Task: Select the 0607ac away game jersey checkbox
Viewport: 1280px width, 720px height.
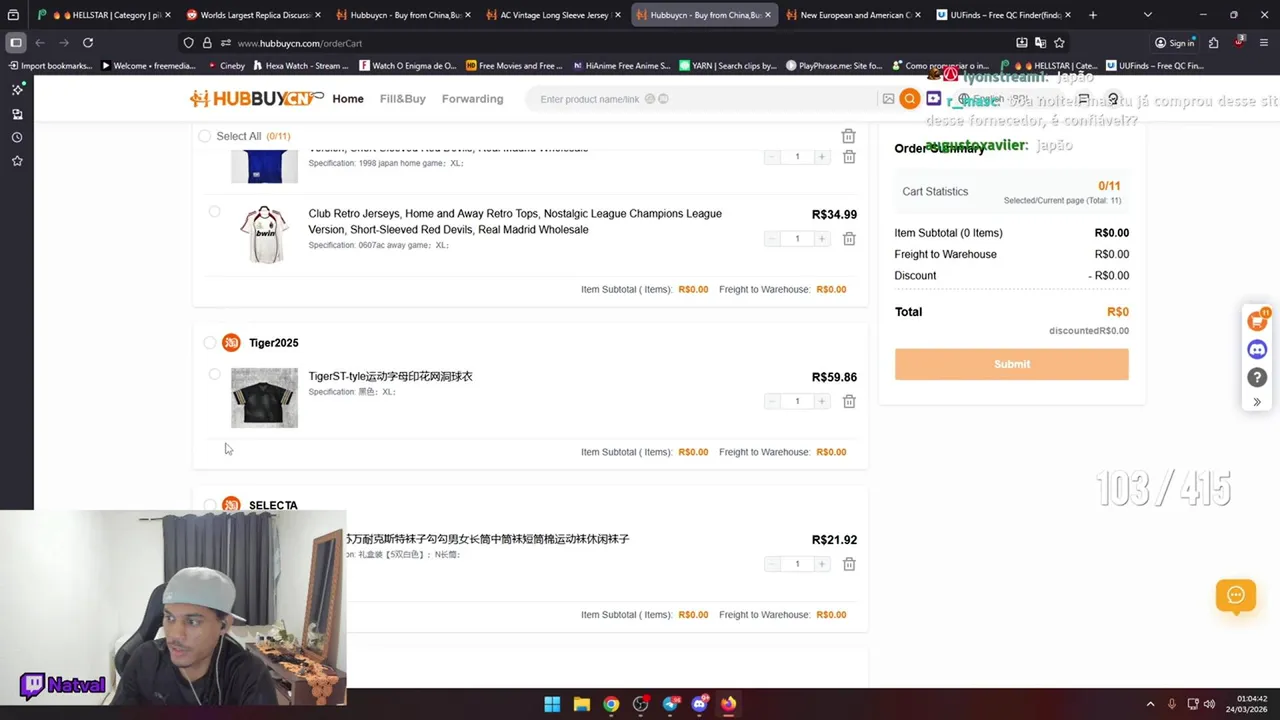Action: (x=214, y=212)
